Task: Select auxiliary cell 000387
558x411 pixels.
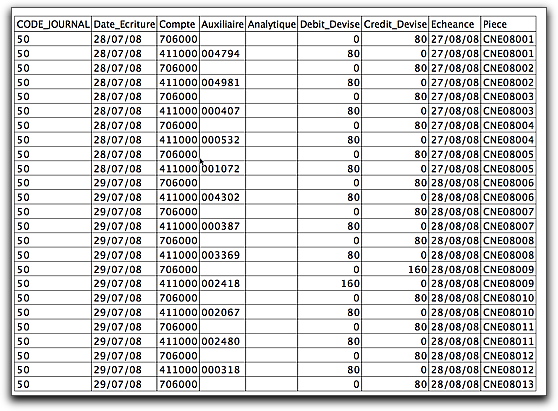Action: [222, 226]
